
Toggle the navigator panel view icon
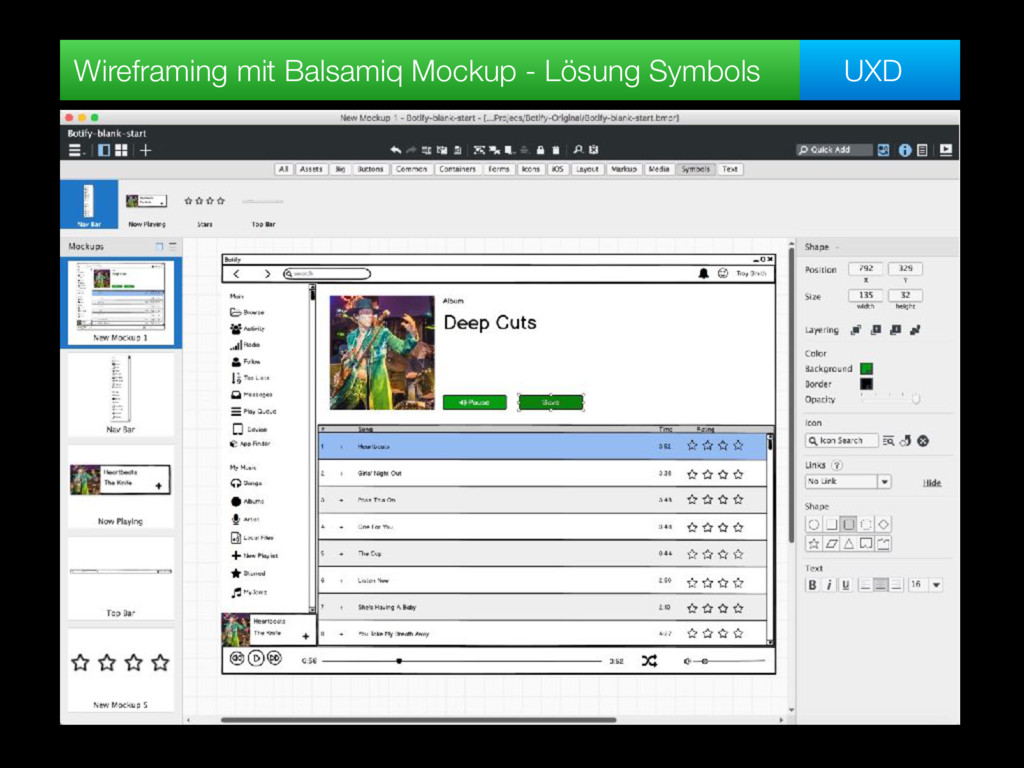coord(104,150)
